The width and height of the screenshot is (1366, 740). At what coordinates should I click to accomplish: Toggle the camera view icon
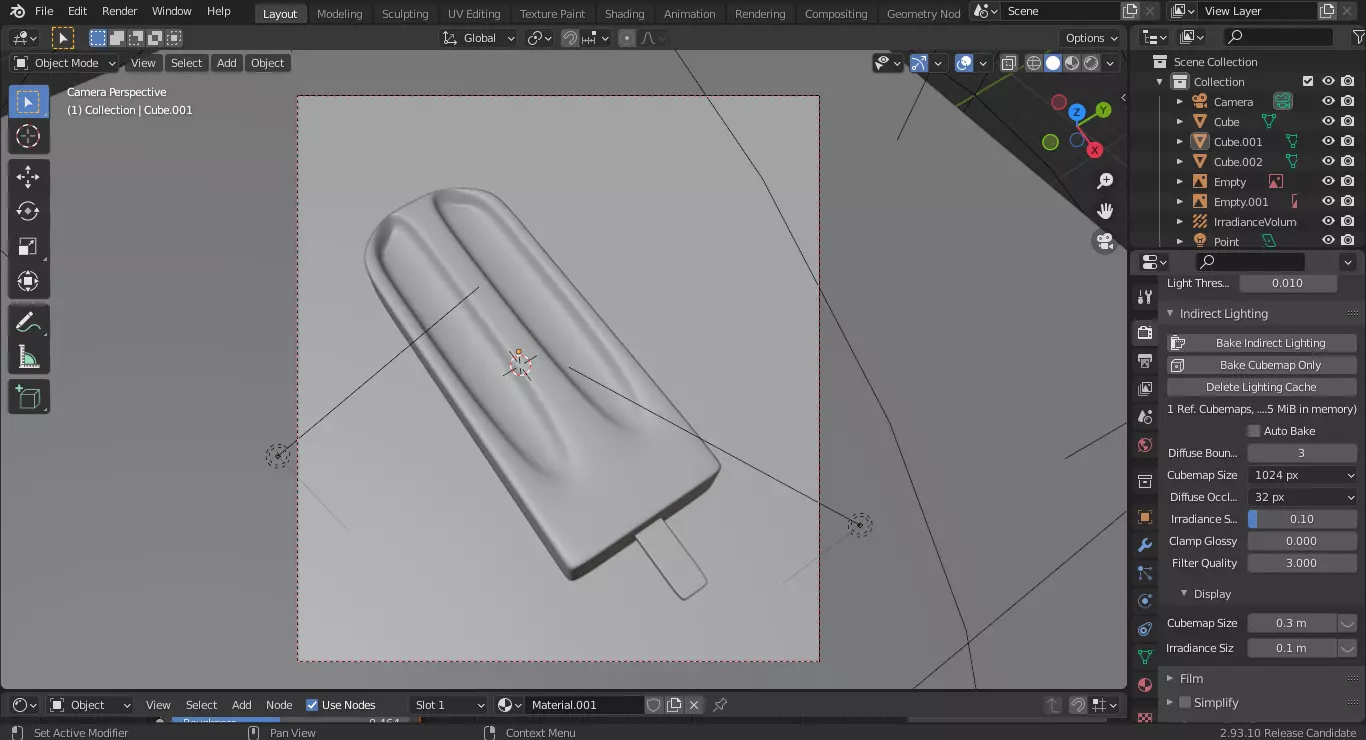coord(1105,241)
